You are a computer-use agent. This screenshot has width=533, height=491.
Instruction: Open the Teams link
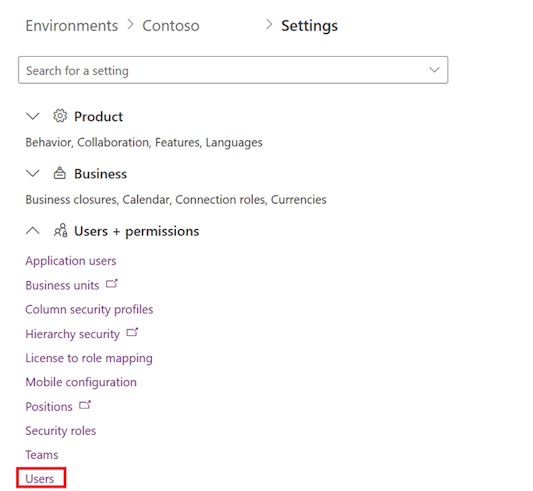(42, 455)
